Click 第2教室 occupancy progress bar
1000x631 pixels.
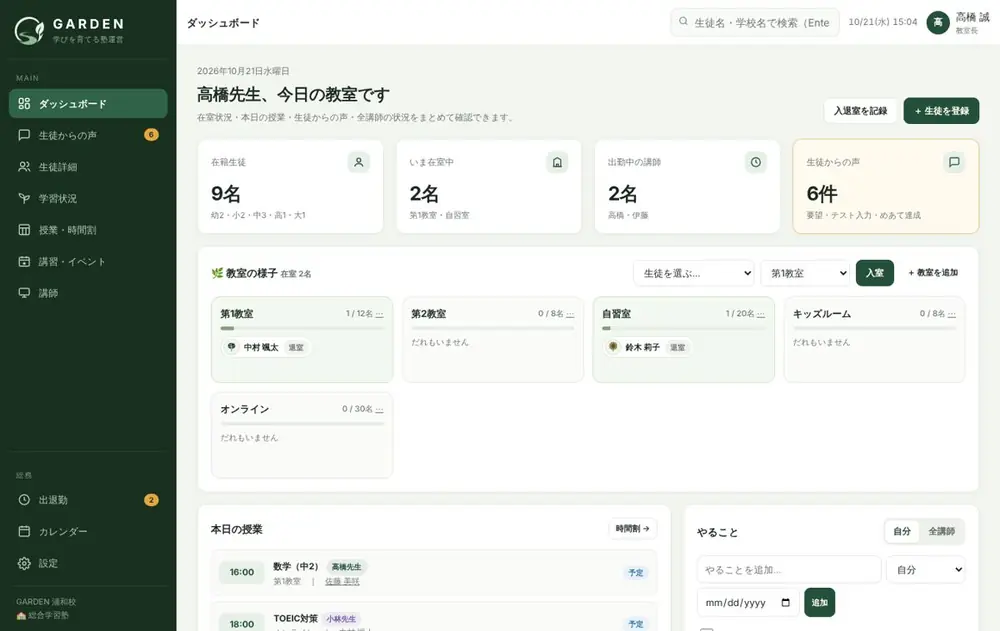pyautogui.click(x=493, y=328)
